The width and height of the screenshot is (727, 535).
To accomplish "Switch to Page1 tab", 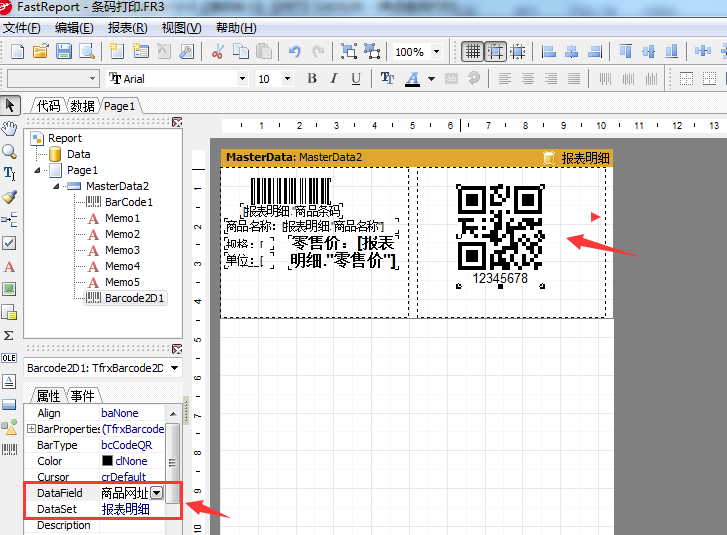I will coord(119,106).
